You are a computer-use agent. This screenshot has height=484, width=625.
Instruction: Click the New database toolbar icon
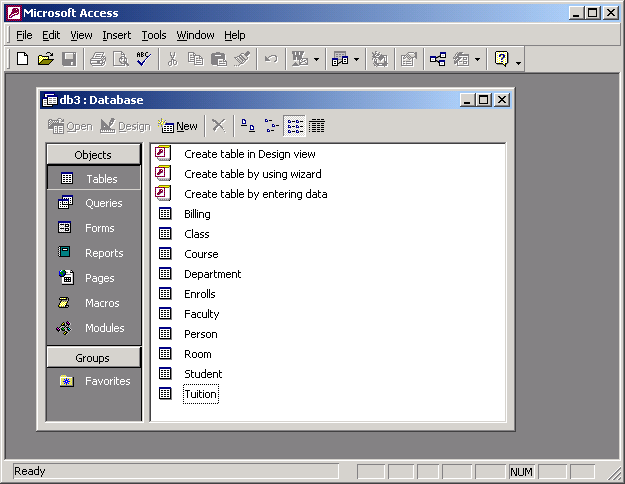pyautogui.click(x=22, y=59)
